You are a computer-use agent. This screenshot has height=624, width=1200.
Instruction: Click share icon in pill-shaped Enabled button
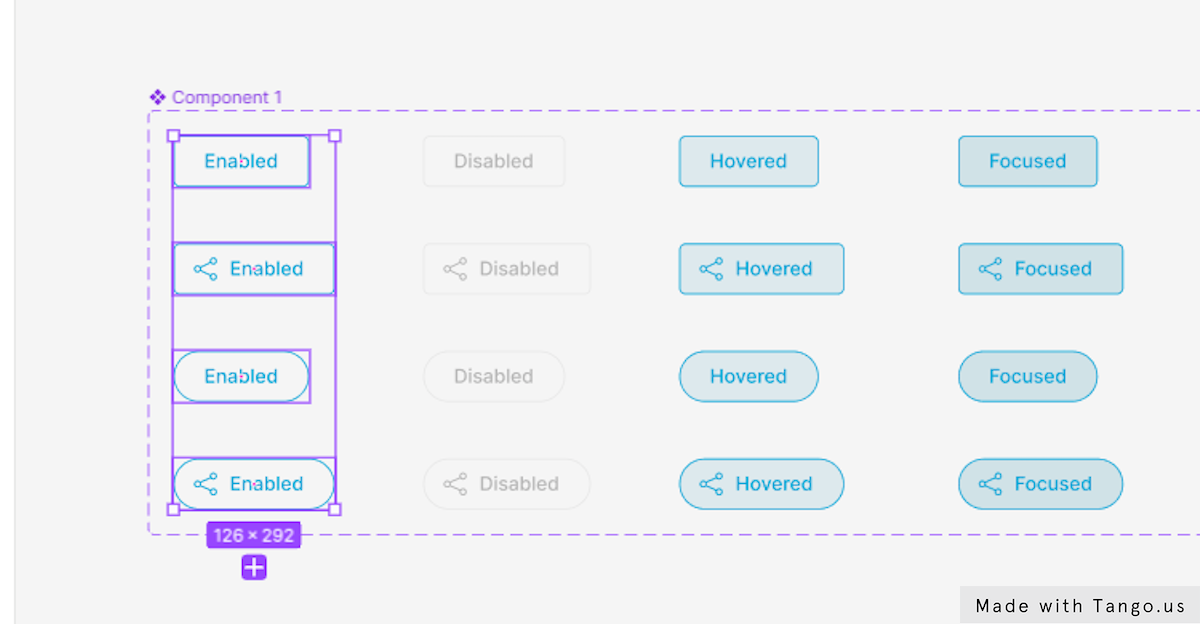205,484
